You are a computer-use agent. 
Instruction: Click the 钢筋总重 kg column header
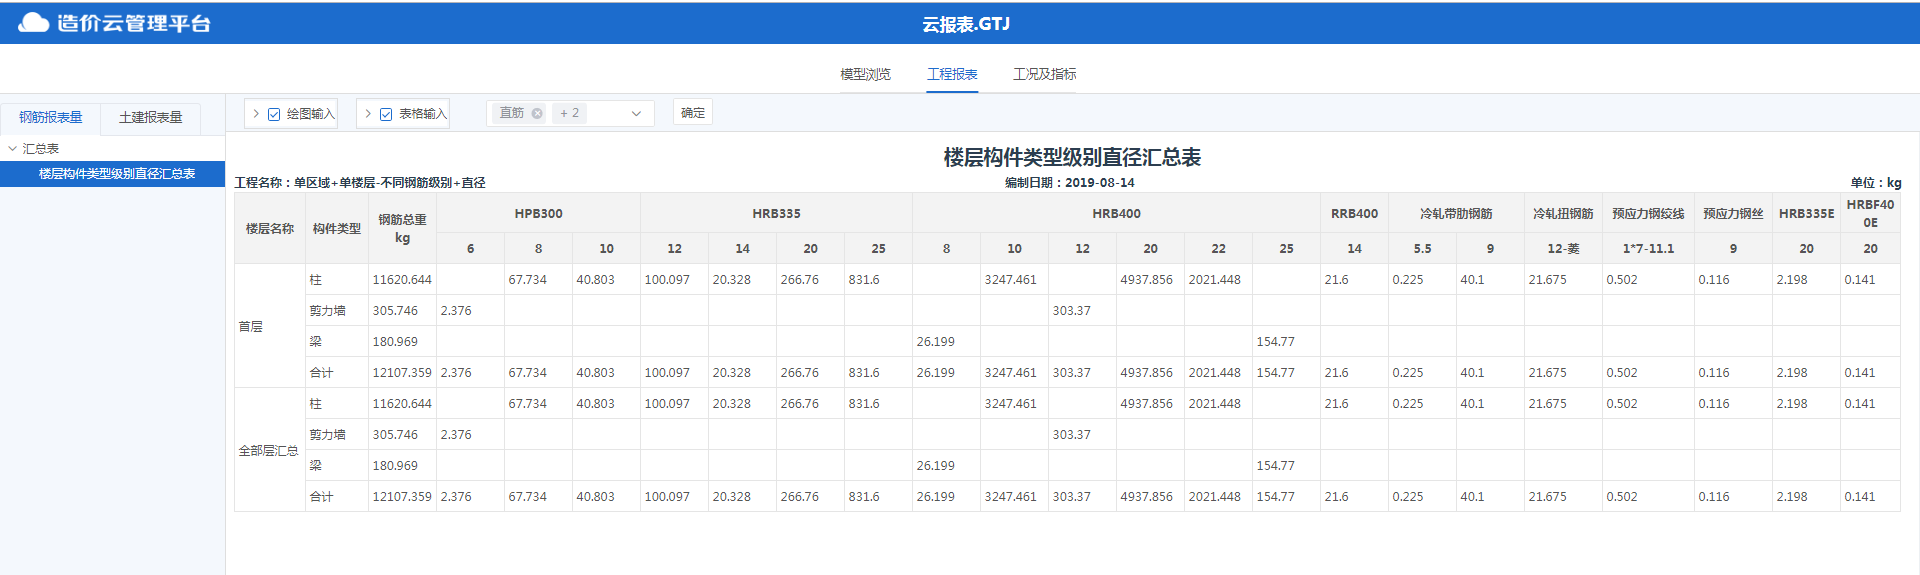(402, 228)
